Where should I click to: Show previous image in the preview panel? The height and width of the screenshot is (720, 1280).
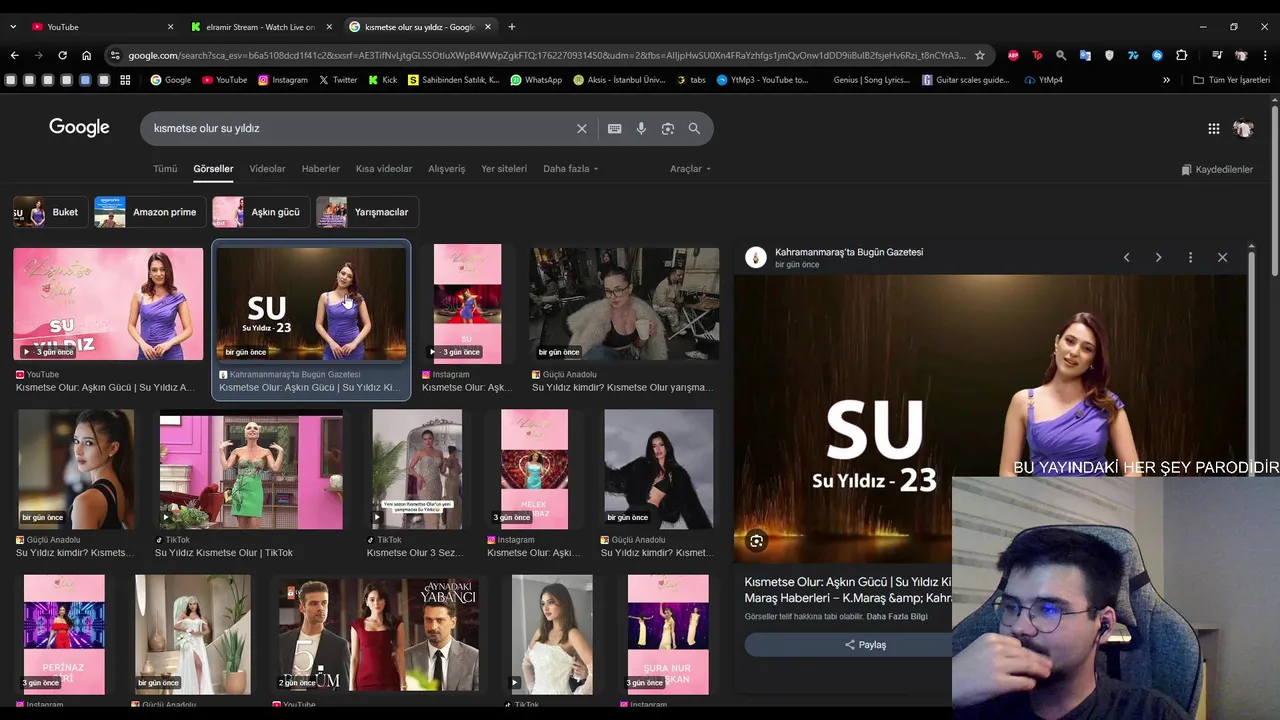pos(1126,257)
